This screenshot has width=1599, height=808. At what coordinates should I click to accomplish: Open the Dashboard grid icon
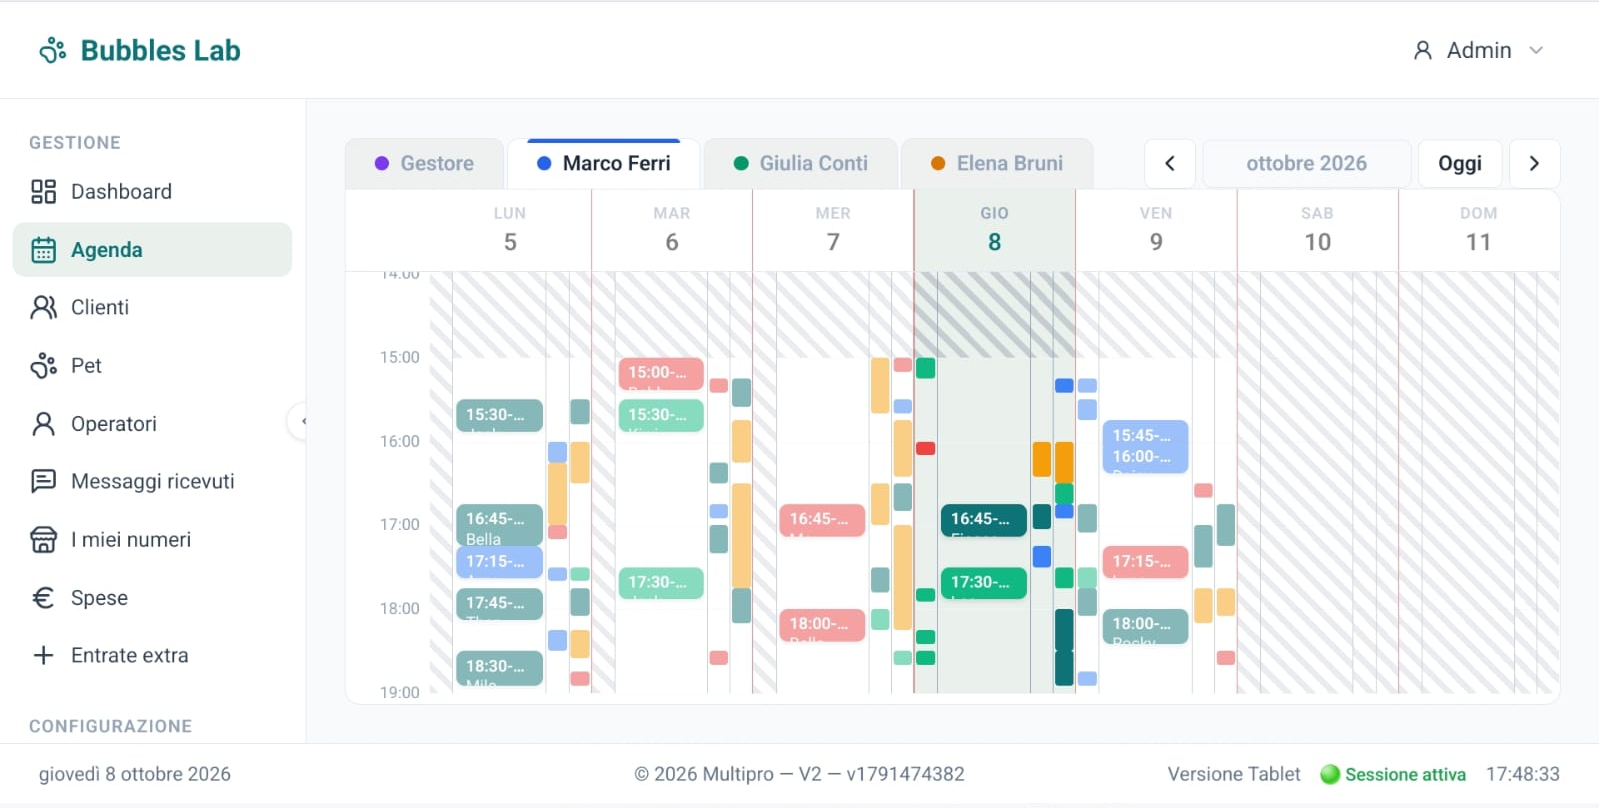(x=43, y=192)
